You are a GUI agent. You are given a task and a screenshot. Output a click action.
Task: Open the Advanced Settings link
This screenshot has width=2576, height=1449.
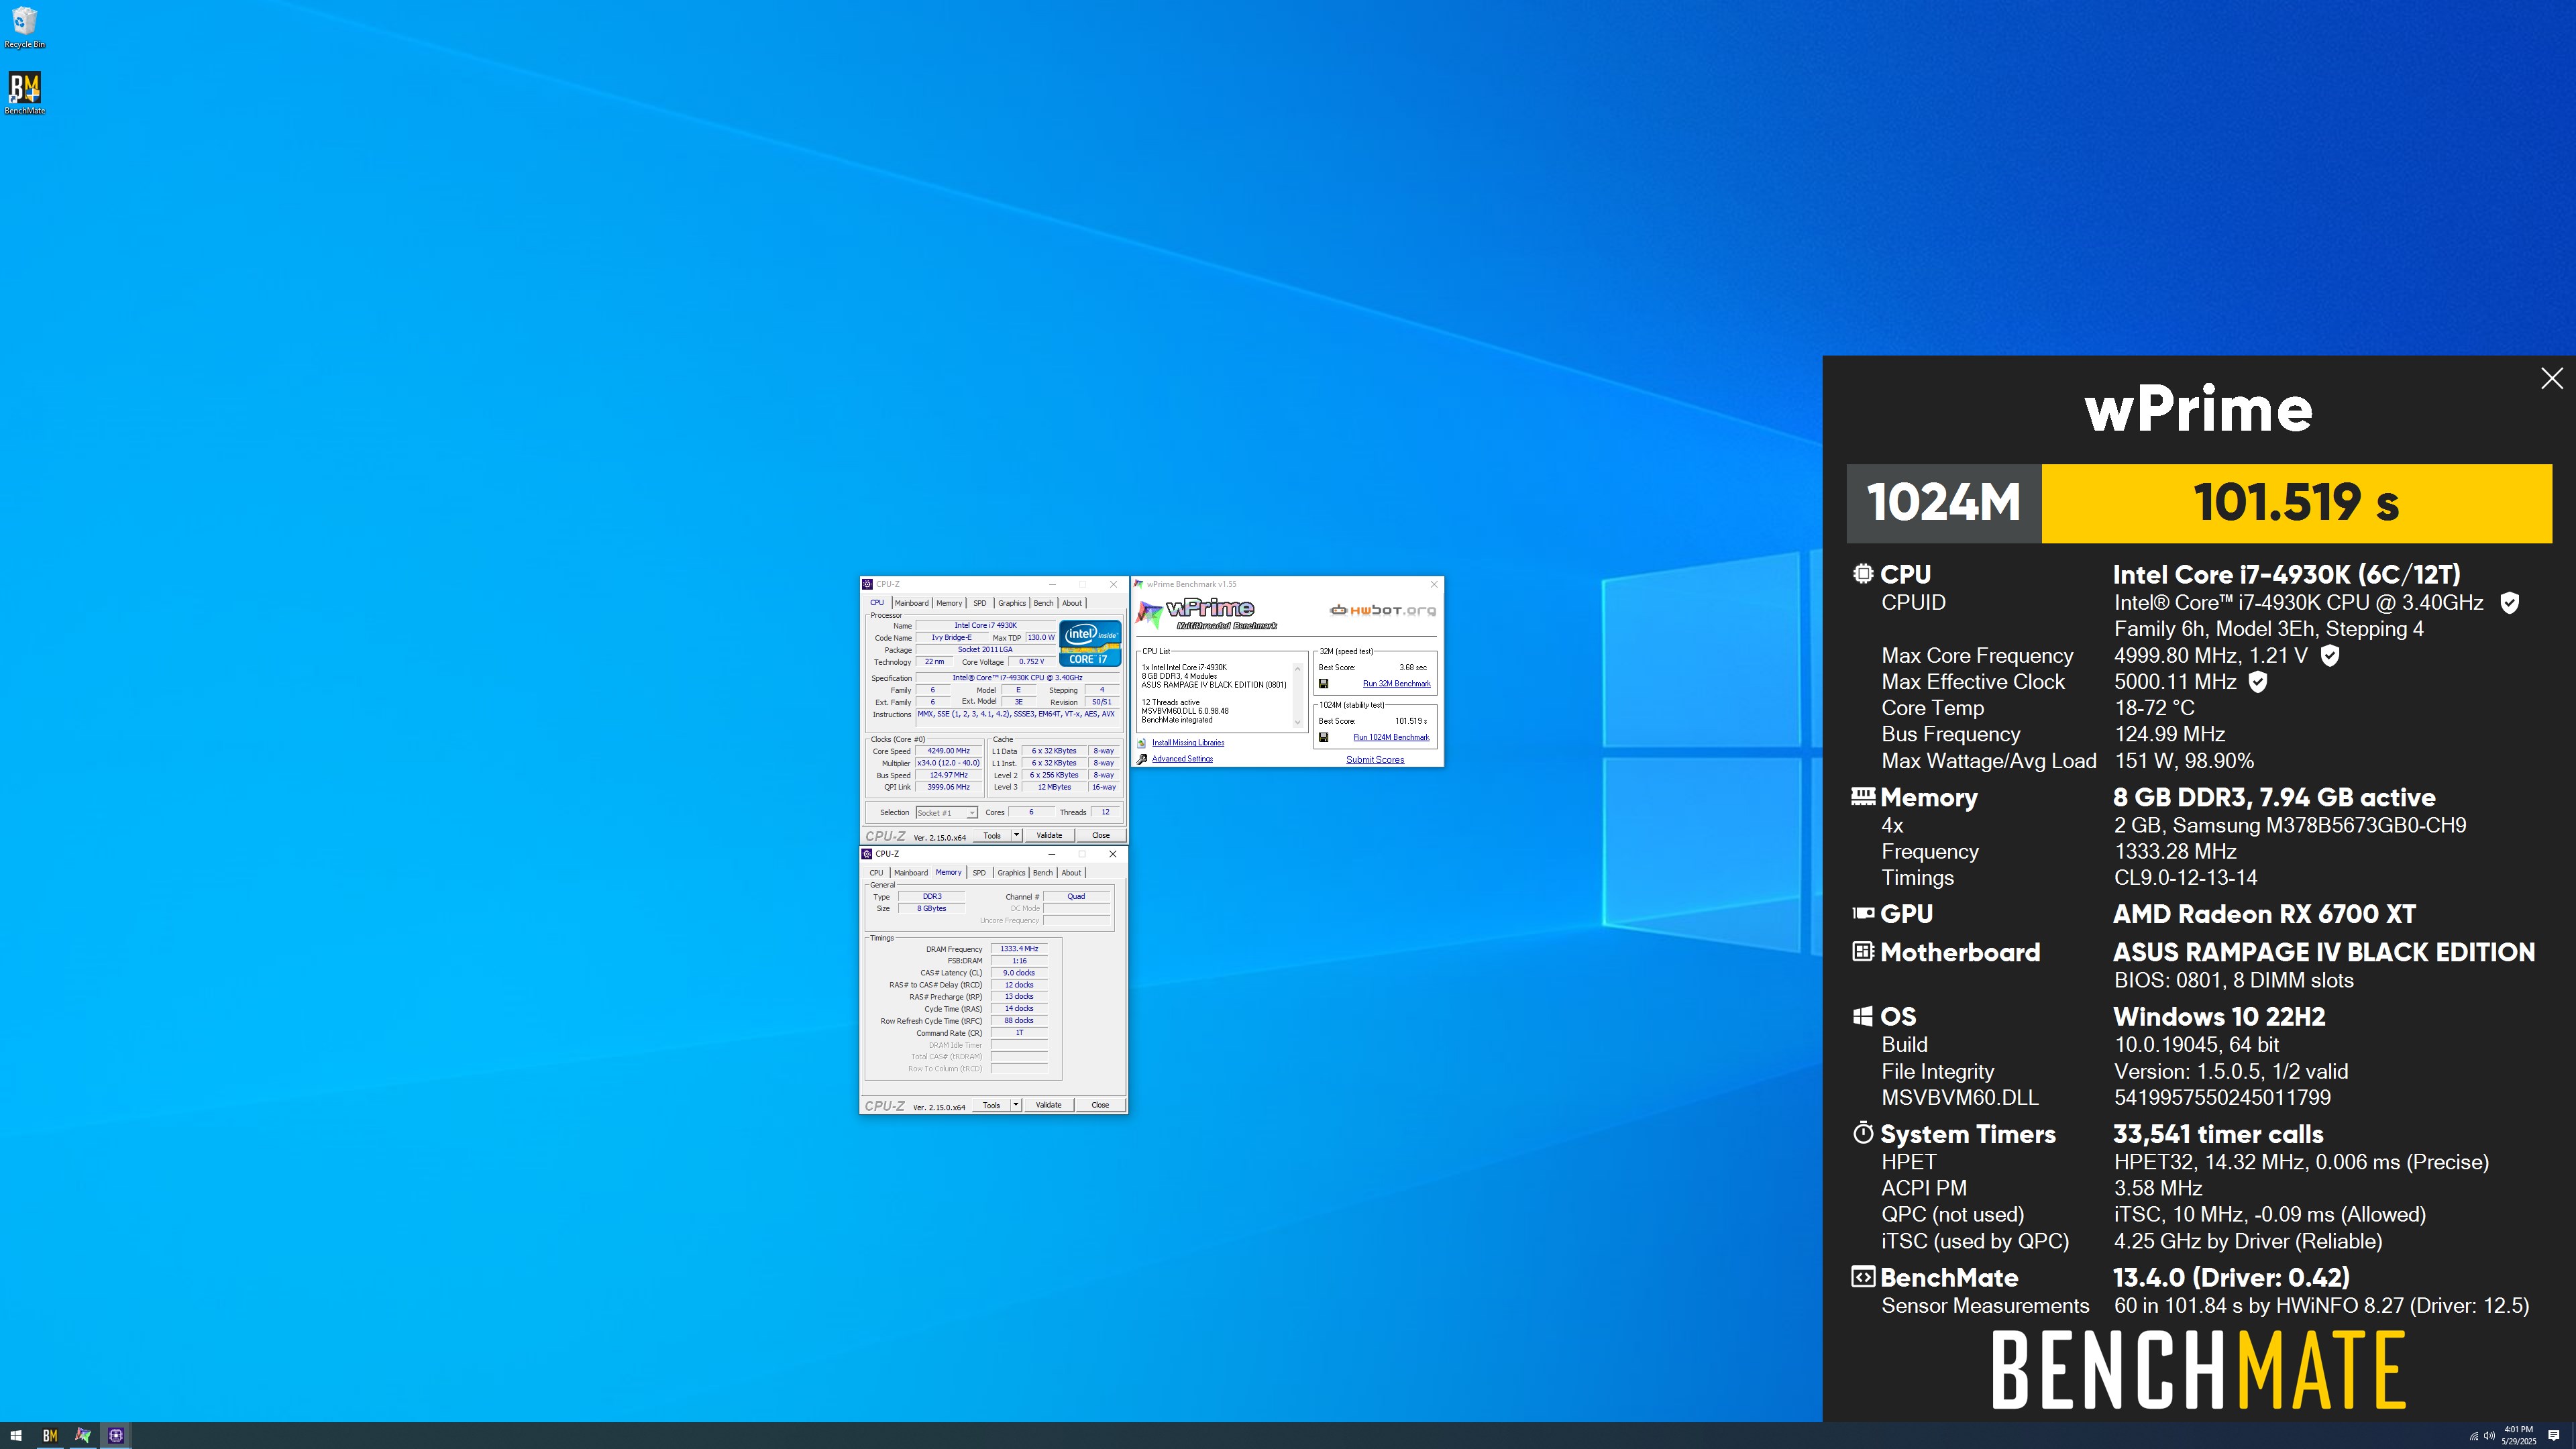click(x=1182, y=759)
